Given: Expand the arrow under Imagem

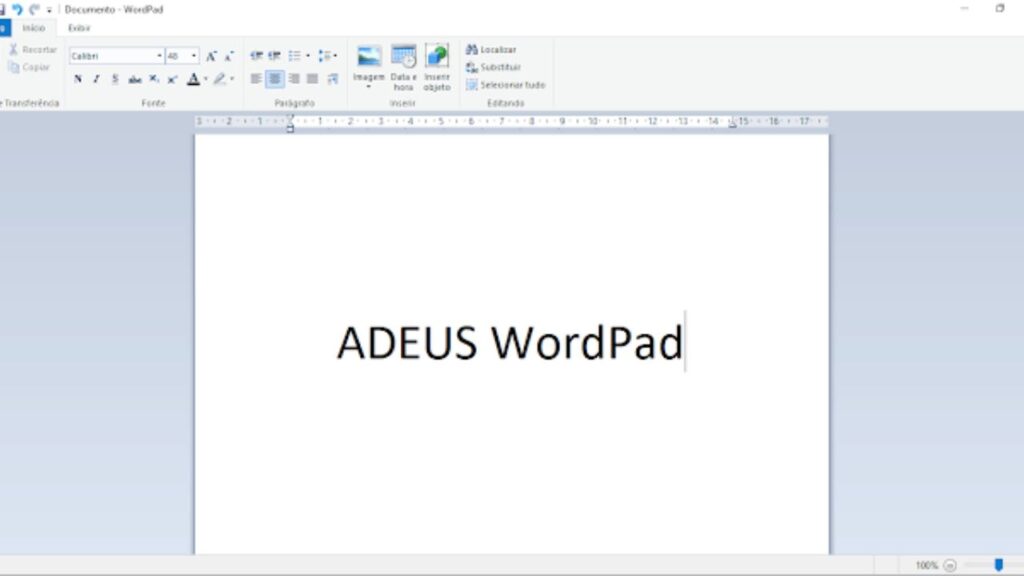Looking at the screenshot, I should (369, 86).
